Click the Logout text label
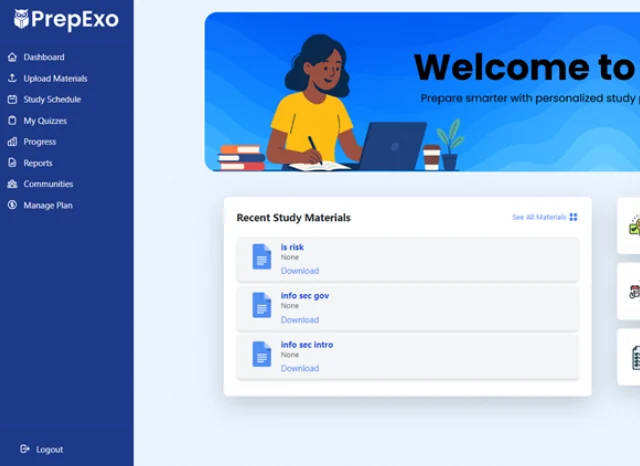The height and width of the screenshot is (466, 640). click(x=49, y=449)
